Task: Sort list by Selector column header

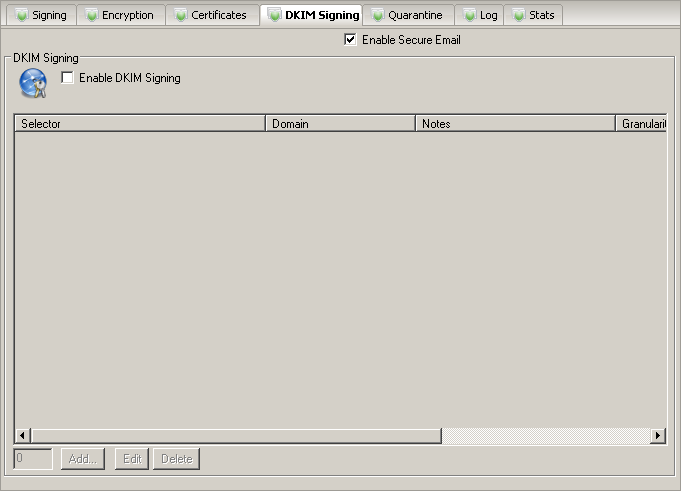Action: click(139, 124)
